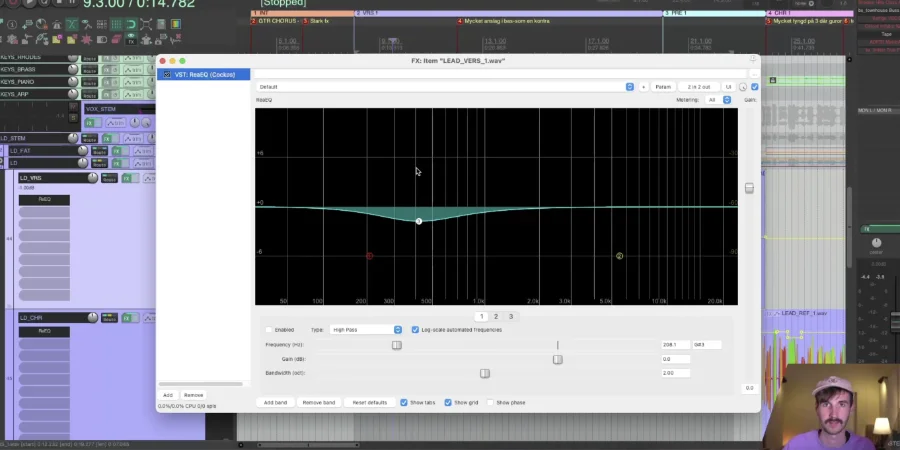This screenshot has width=900, height=450.
Task: Toggle Log-scale automated frequencies checkbox
Action: coord(415,329)
